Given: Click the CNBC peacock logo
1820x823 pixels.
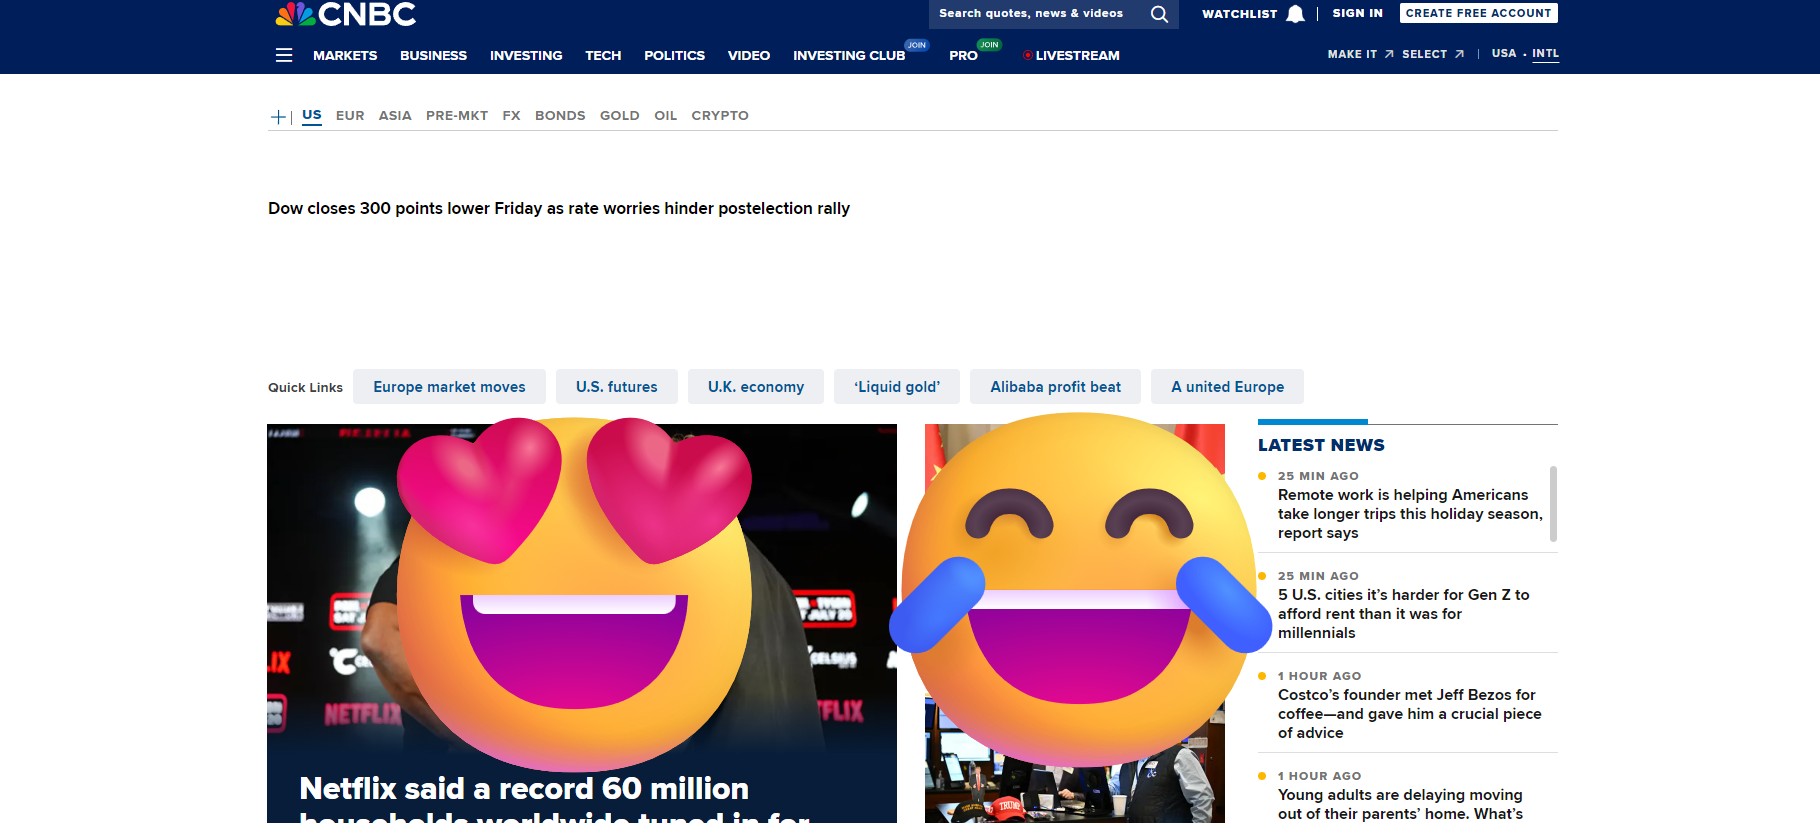Looking at the screenshot, I should tap(345, 14).
